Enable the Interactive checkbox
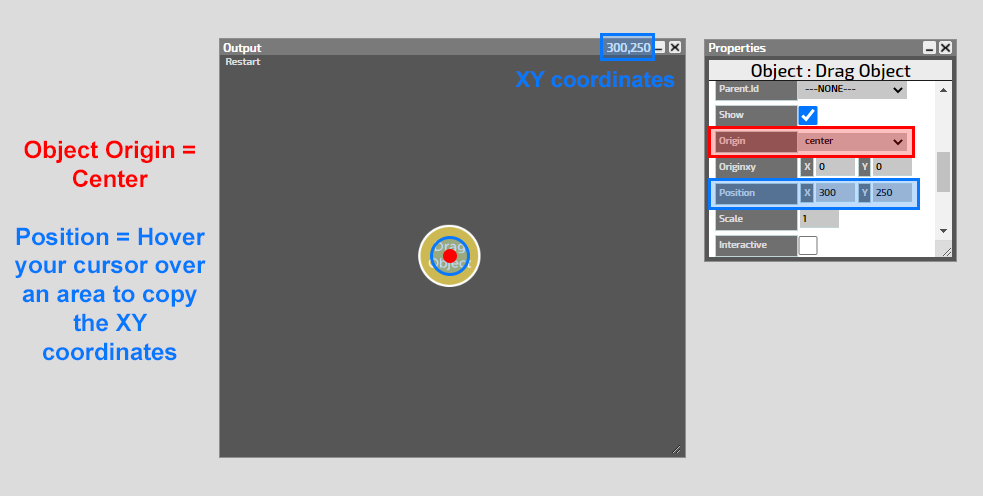This screenshot has height=496, width=983. [808, 245]
